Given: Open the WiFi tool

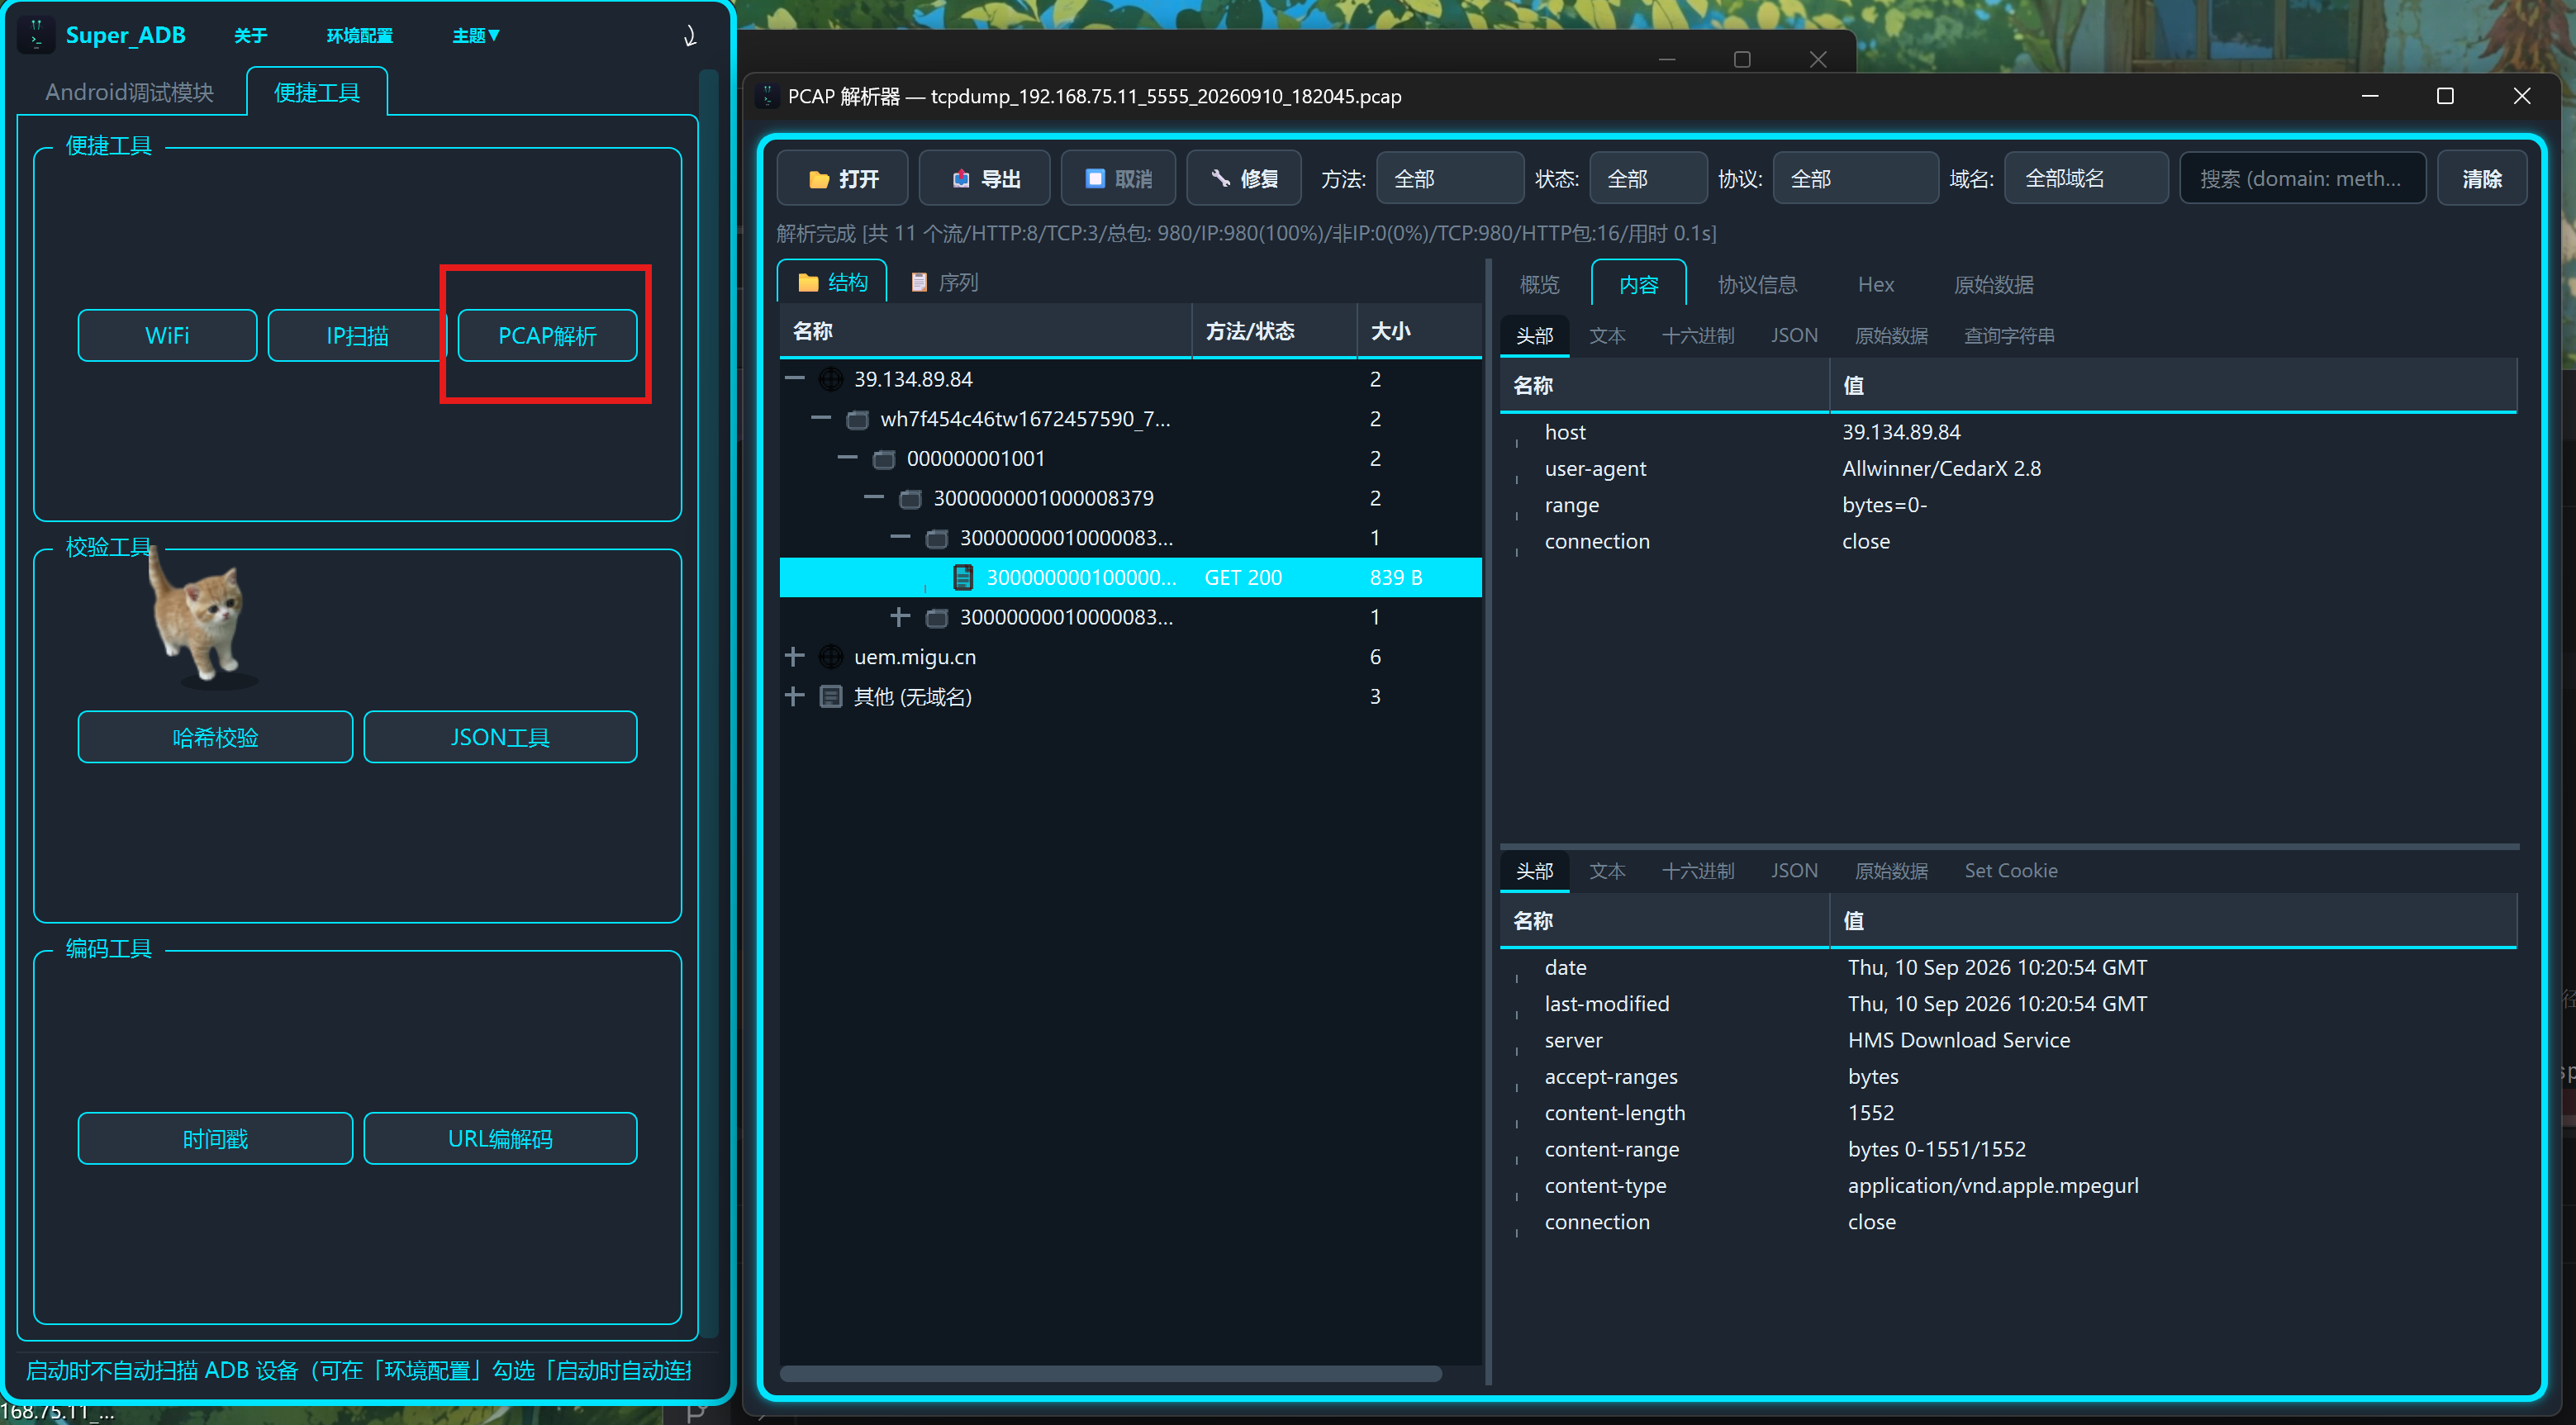Looking at the screenshot, I should click(x=167, y=335).
